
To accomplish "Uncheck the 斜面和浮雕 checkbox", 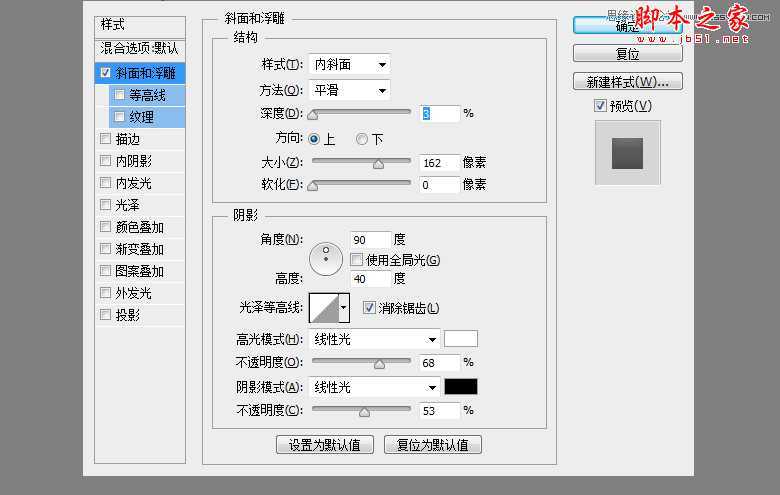I will (106, 73).
